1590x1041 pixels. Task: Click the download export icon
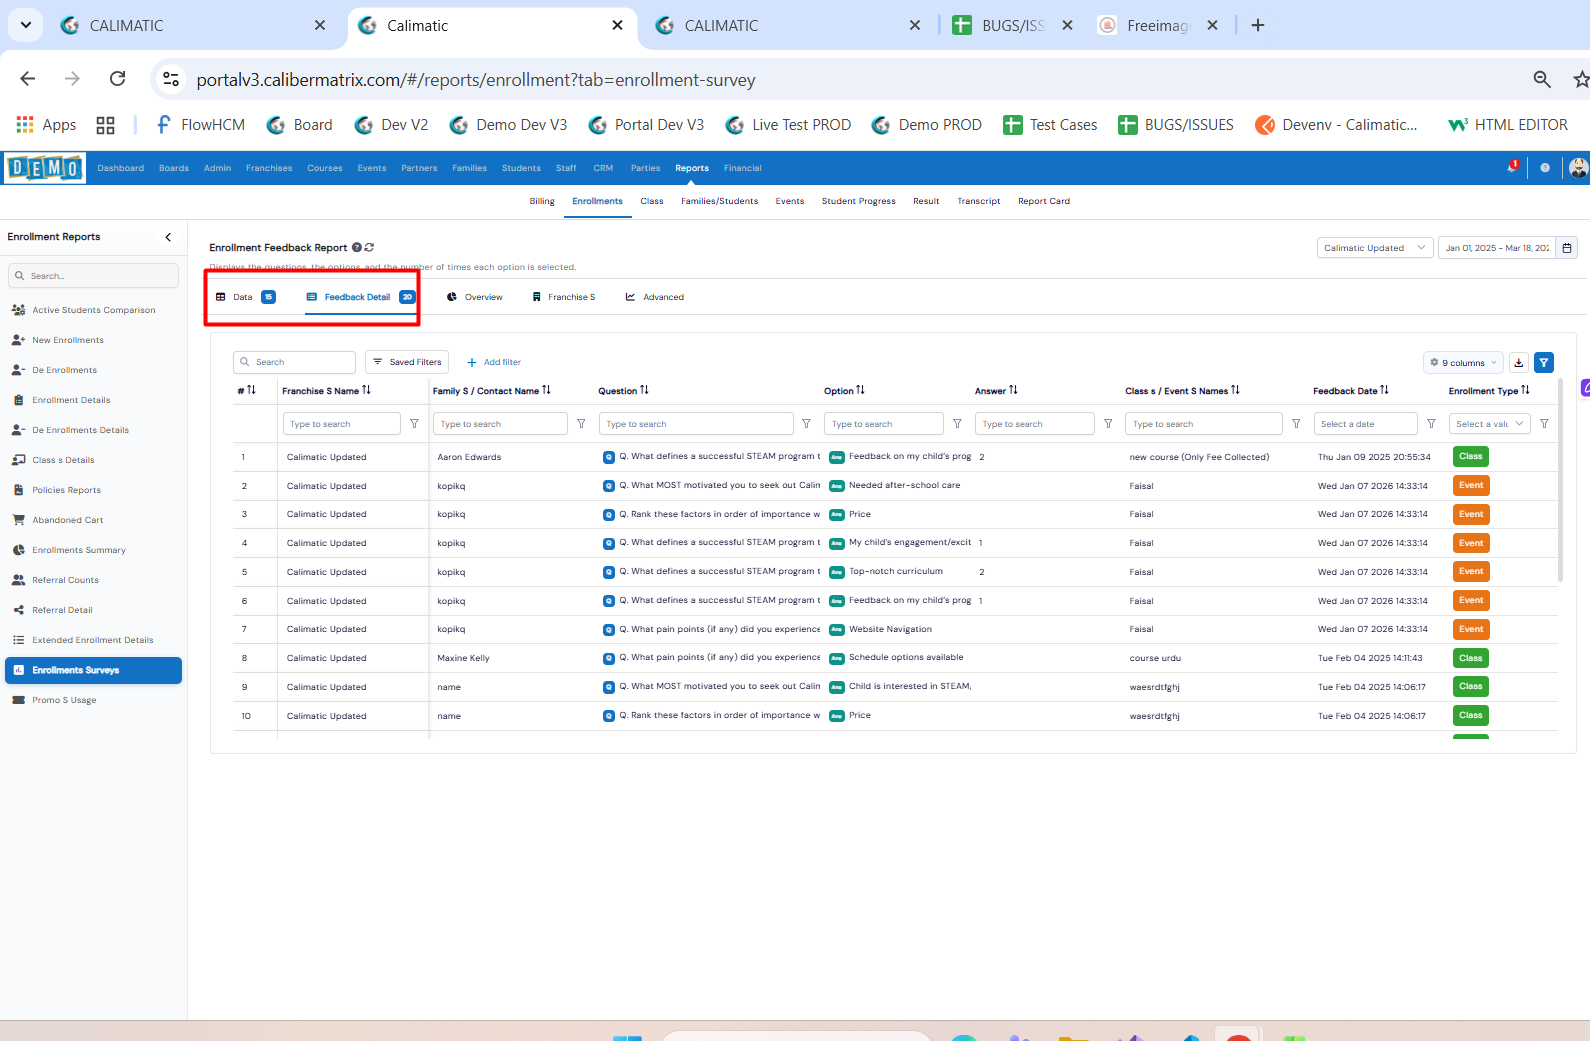coord(1519,363)
